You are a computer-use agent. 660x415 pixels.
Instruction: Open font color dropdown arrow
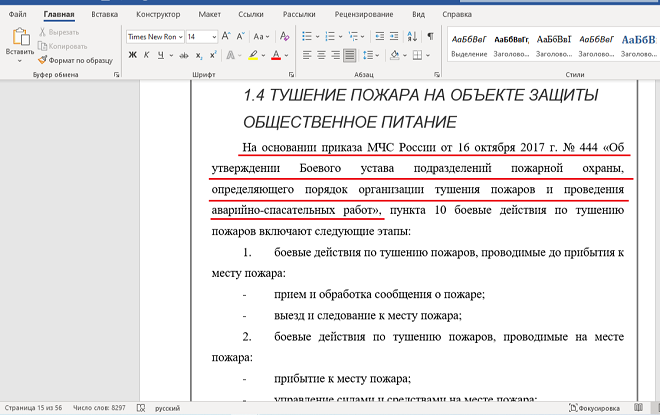[x=286, y=55]
